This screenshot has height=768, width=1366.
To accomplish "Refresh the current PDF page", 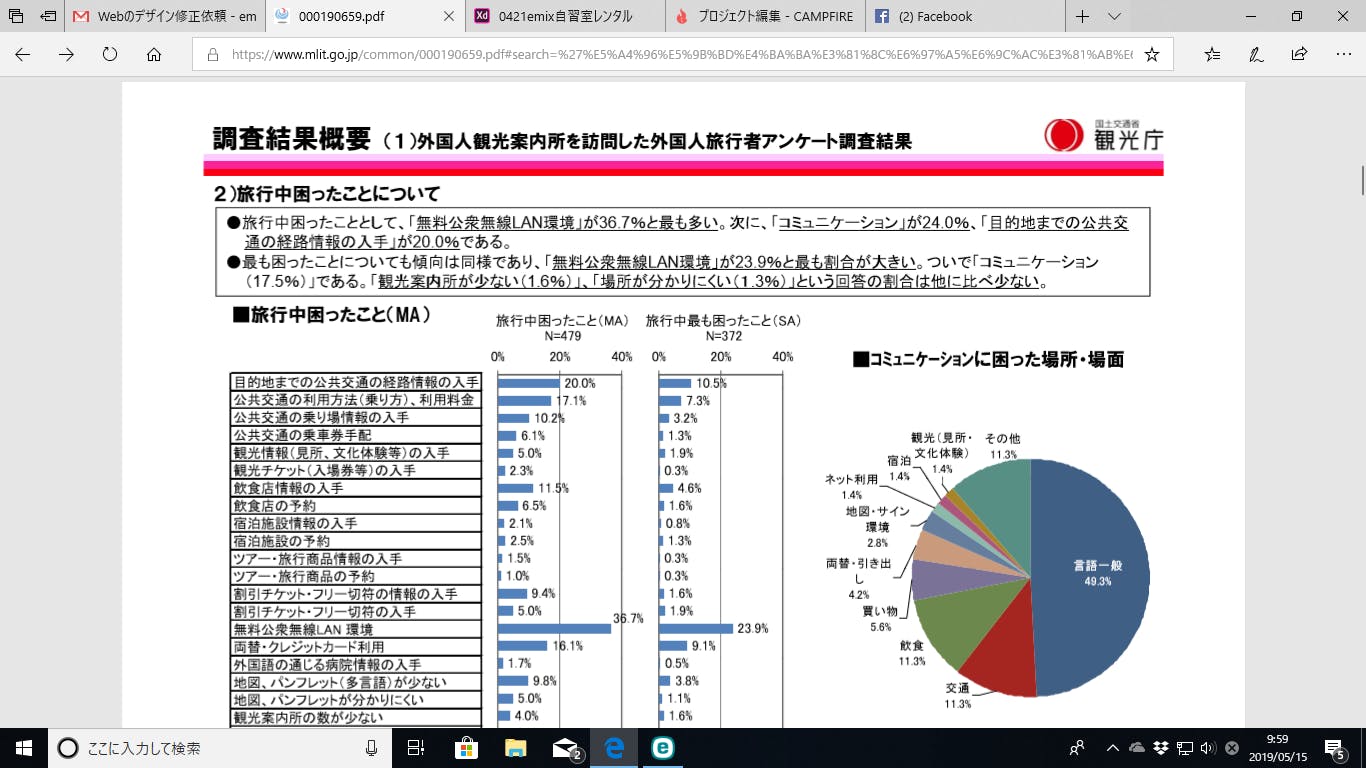I will click(110, 54).
